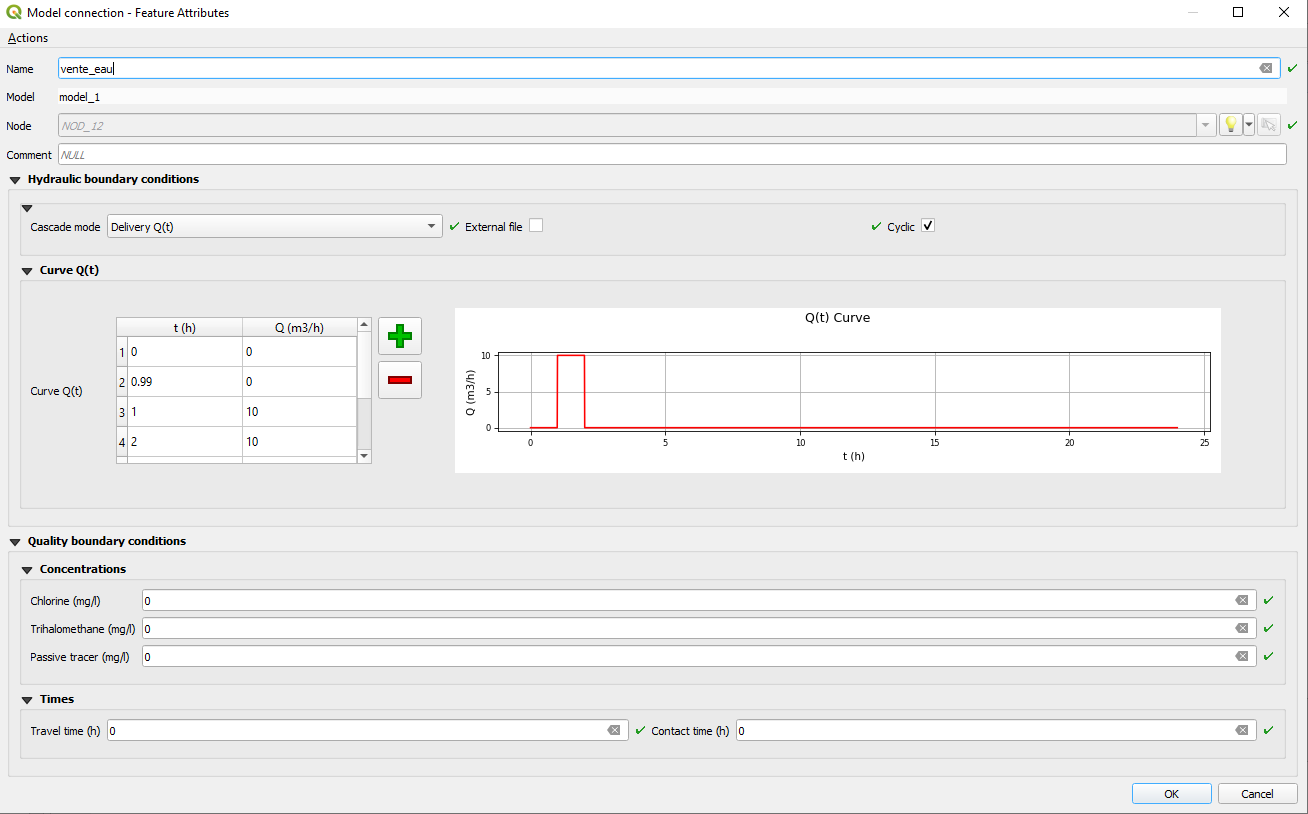Open the Actions menu
Screen dimensions: 1308x814
tap(28, 38)
